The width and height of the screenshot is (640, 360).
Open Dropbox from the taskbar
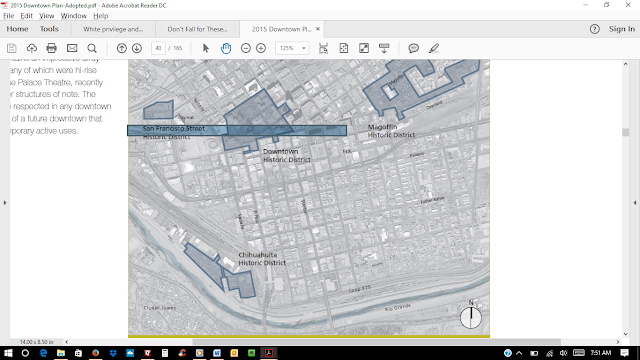(x=113, y=353)
